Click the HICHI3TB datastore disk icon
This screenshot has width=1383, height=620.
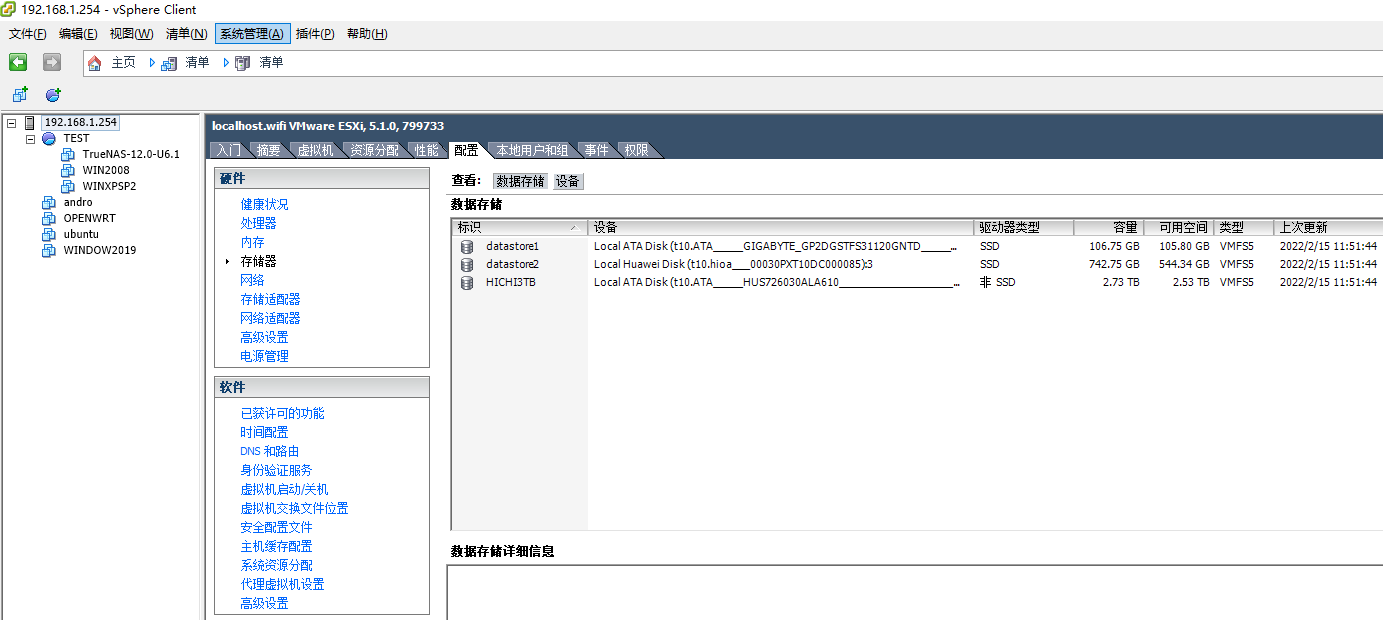pos(466,282)
